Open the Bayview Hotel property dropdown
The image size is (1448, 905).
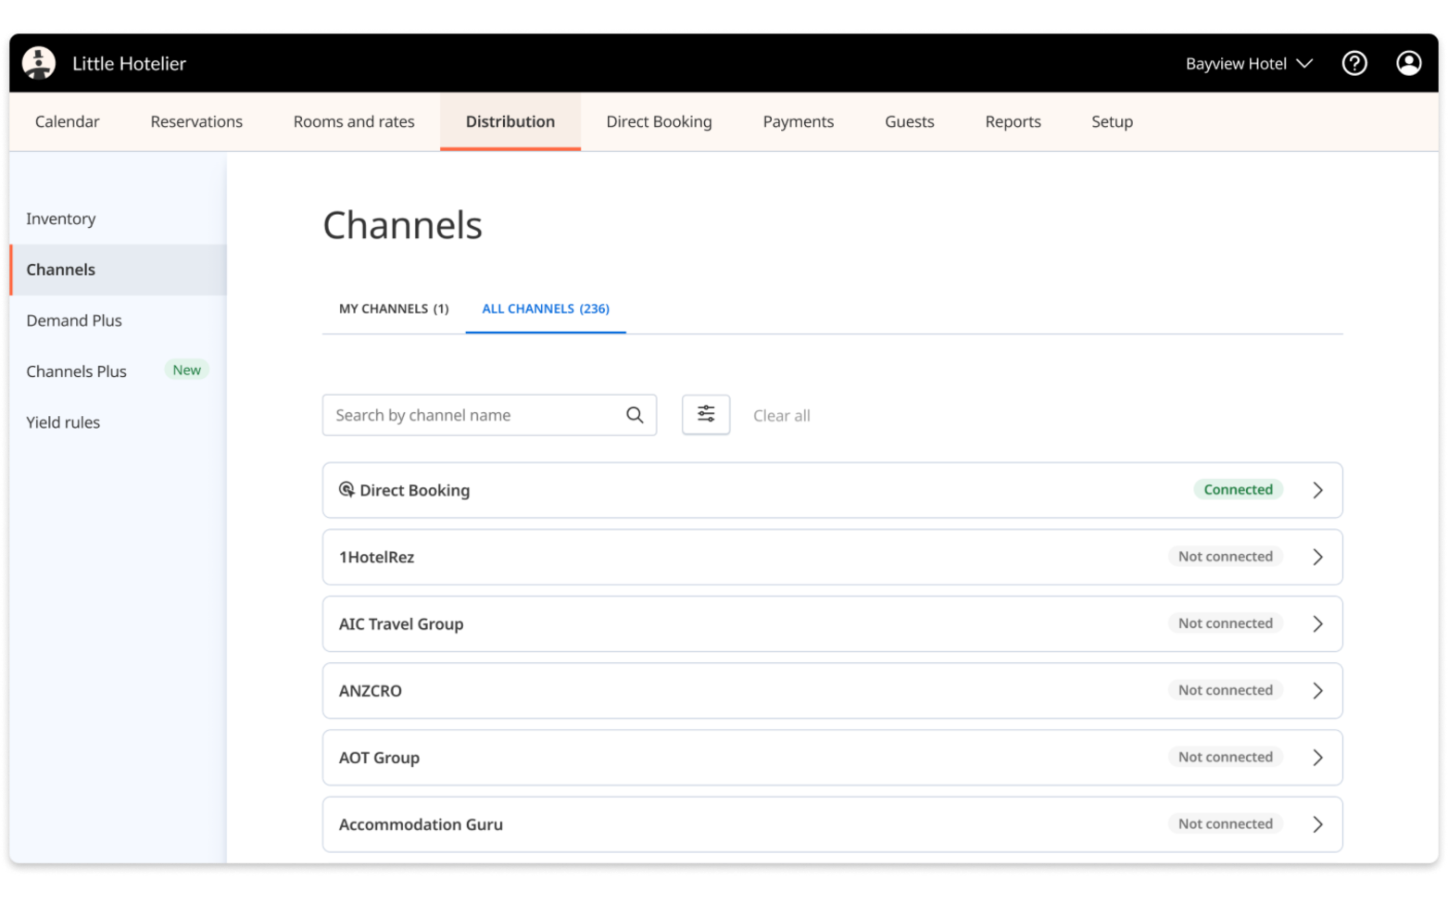click(1249, 64)
